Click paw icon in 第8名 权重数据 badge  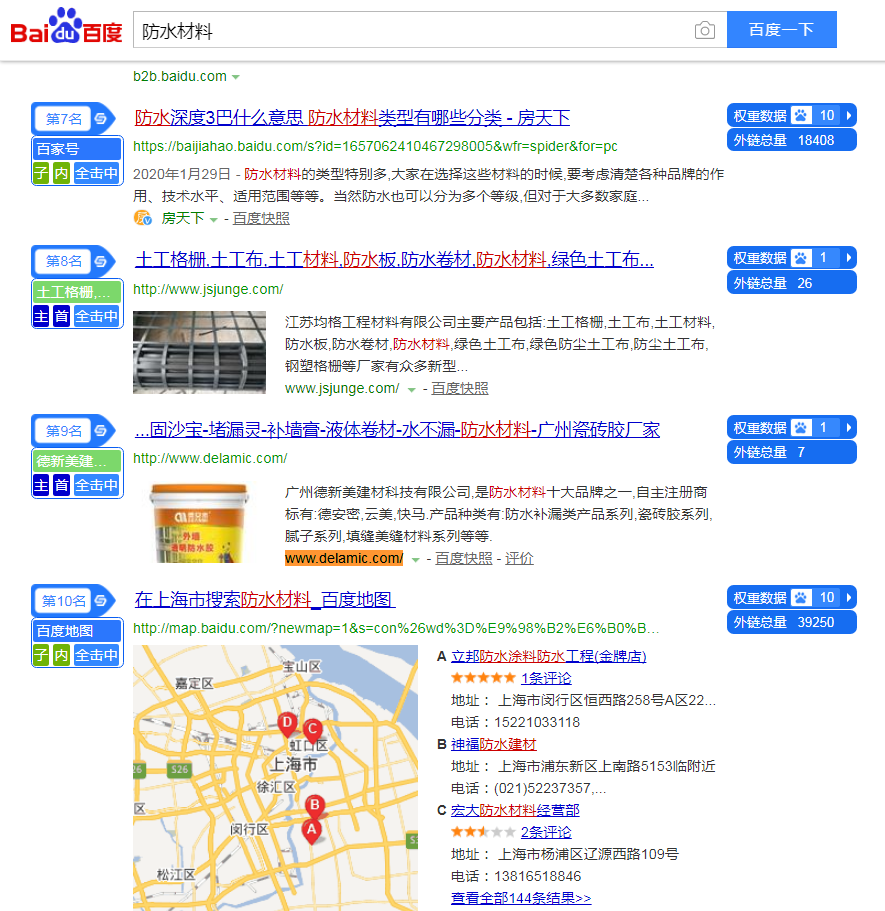pos(801,257)
